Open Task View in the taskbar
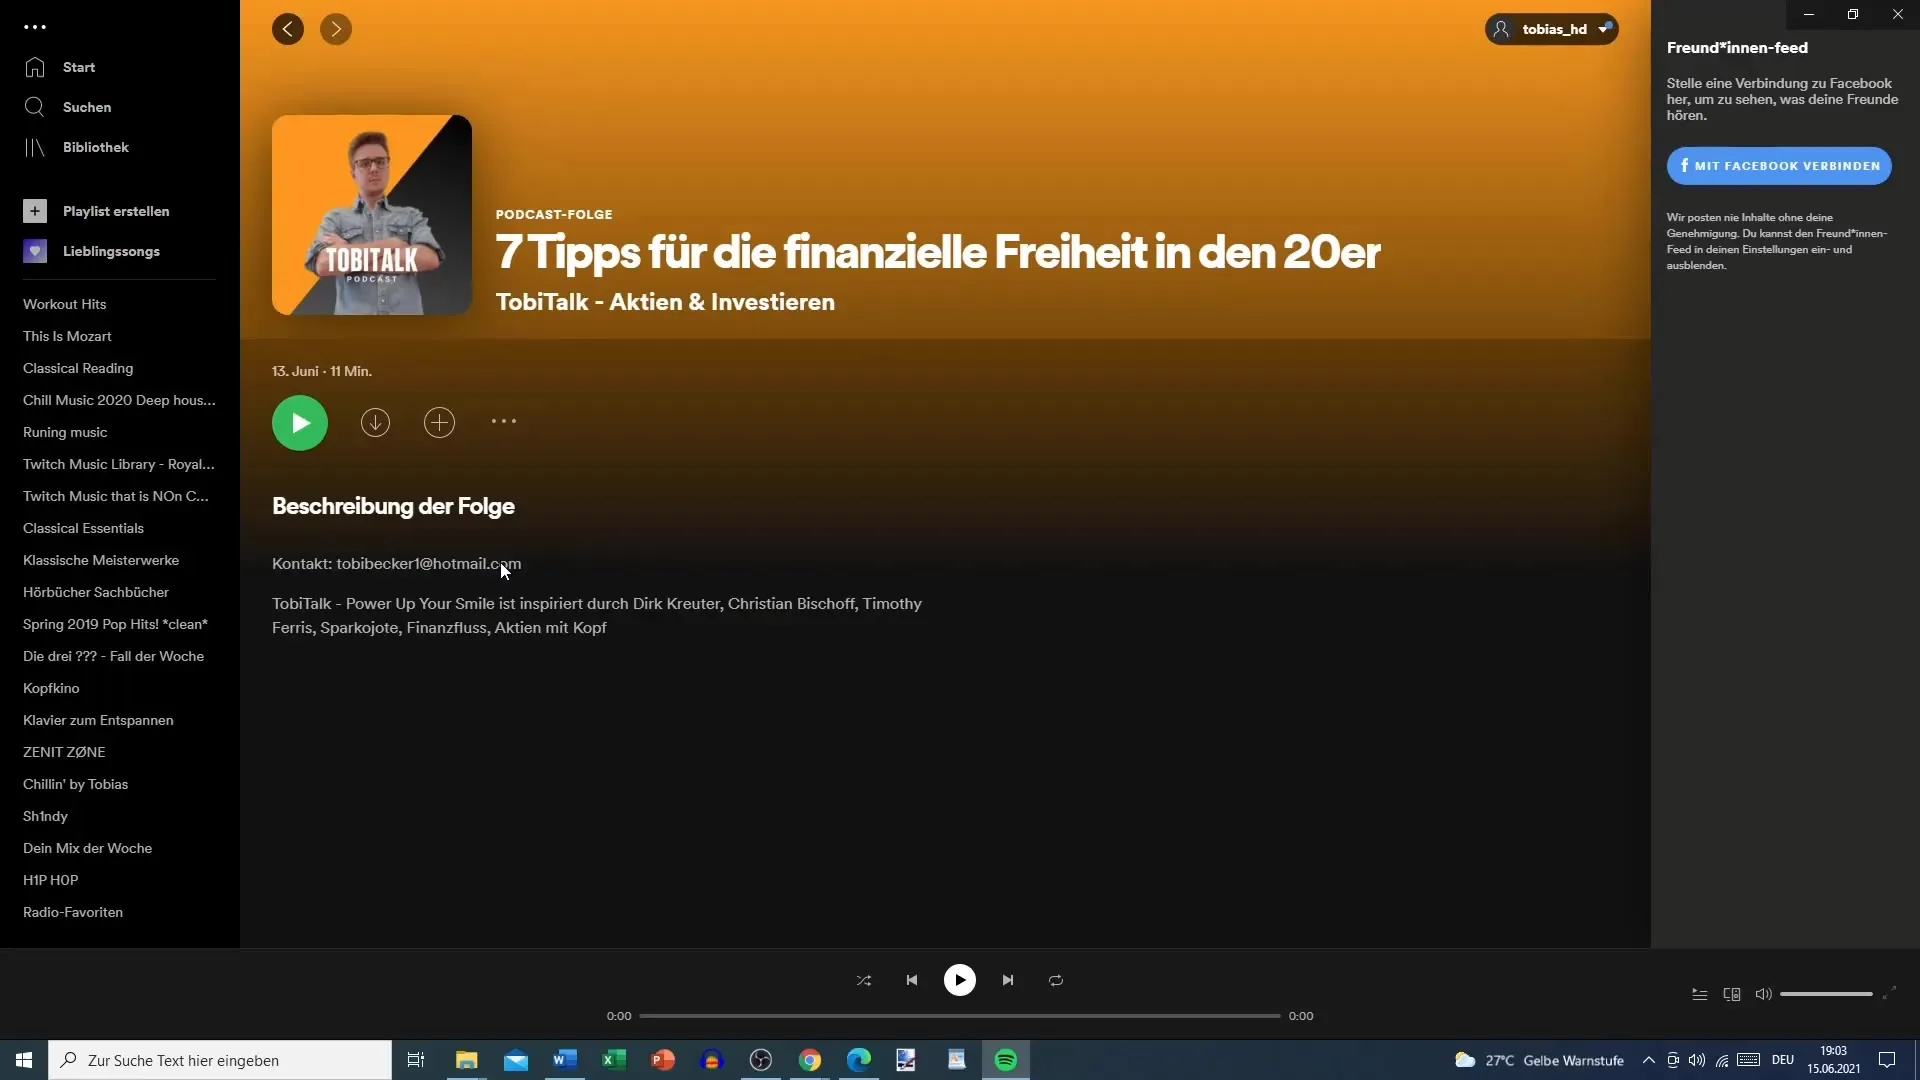 click(416, 1060)
